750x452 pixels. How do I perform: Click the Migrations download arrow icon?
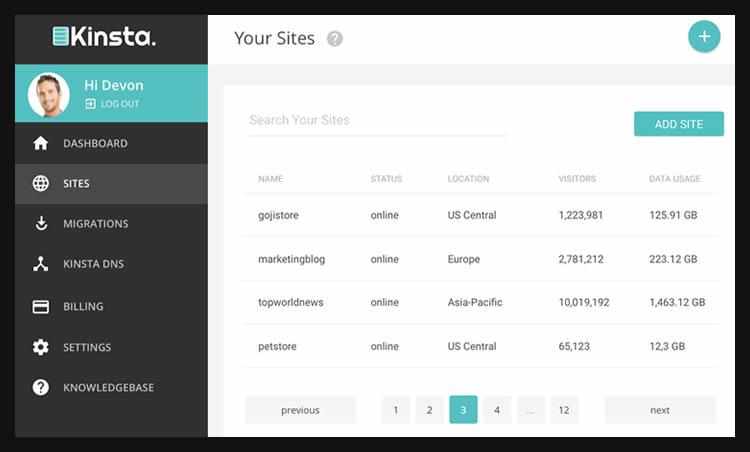point(41,224)
